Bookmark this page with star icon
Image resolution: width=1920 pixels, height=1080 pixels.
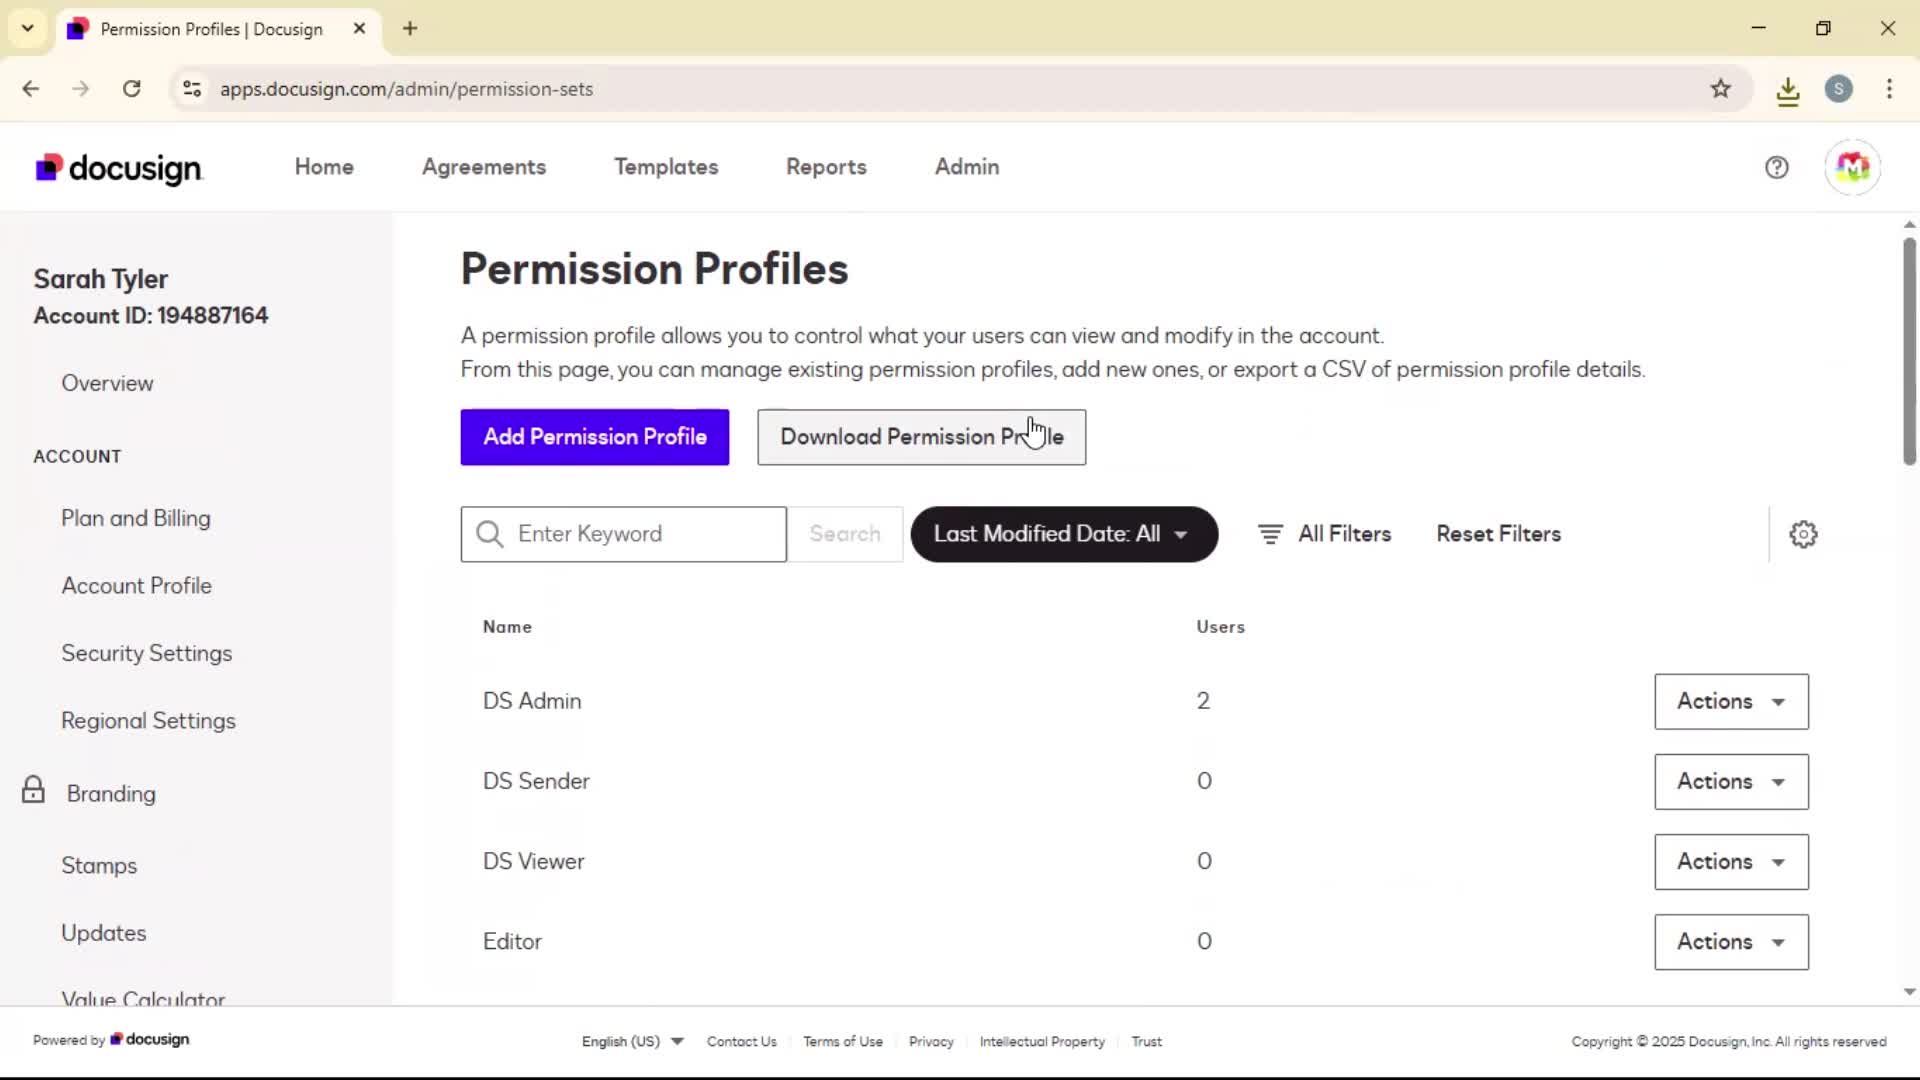point(1720,89)
